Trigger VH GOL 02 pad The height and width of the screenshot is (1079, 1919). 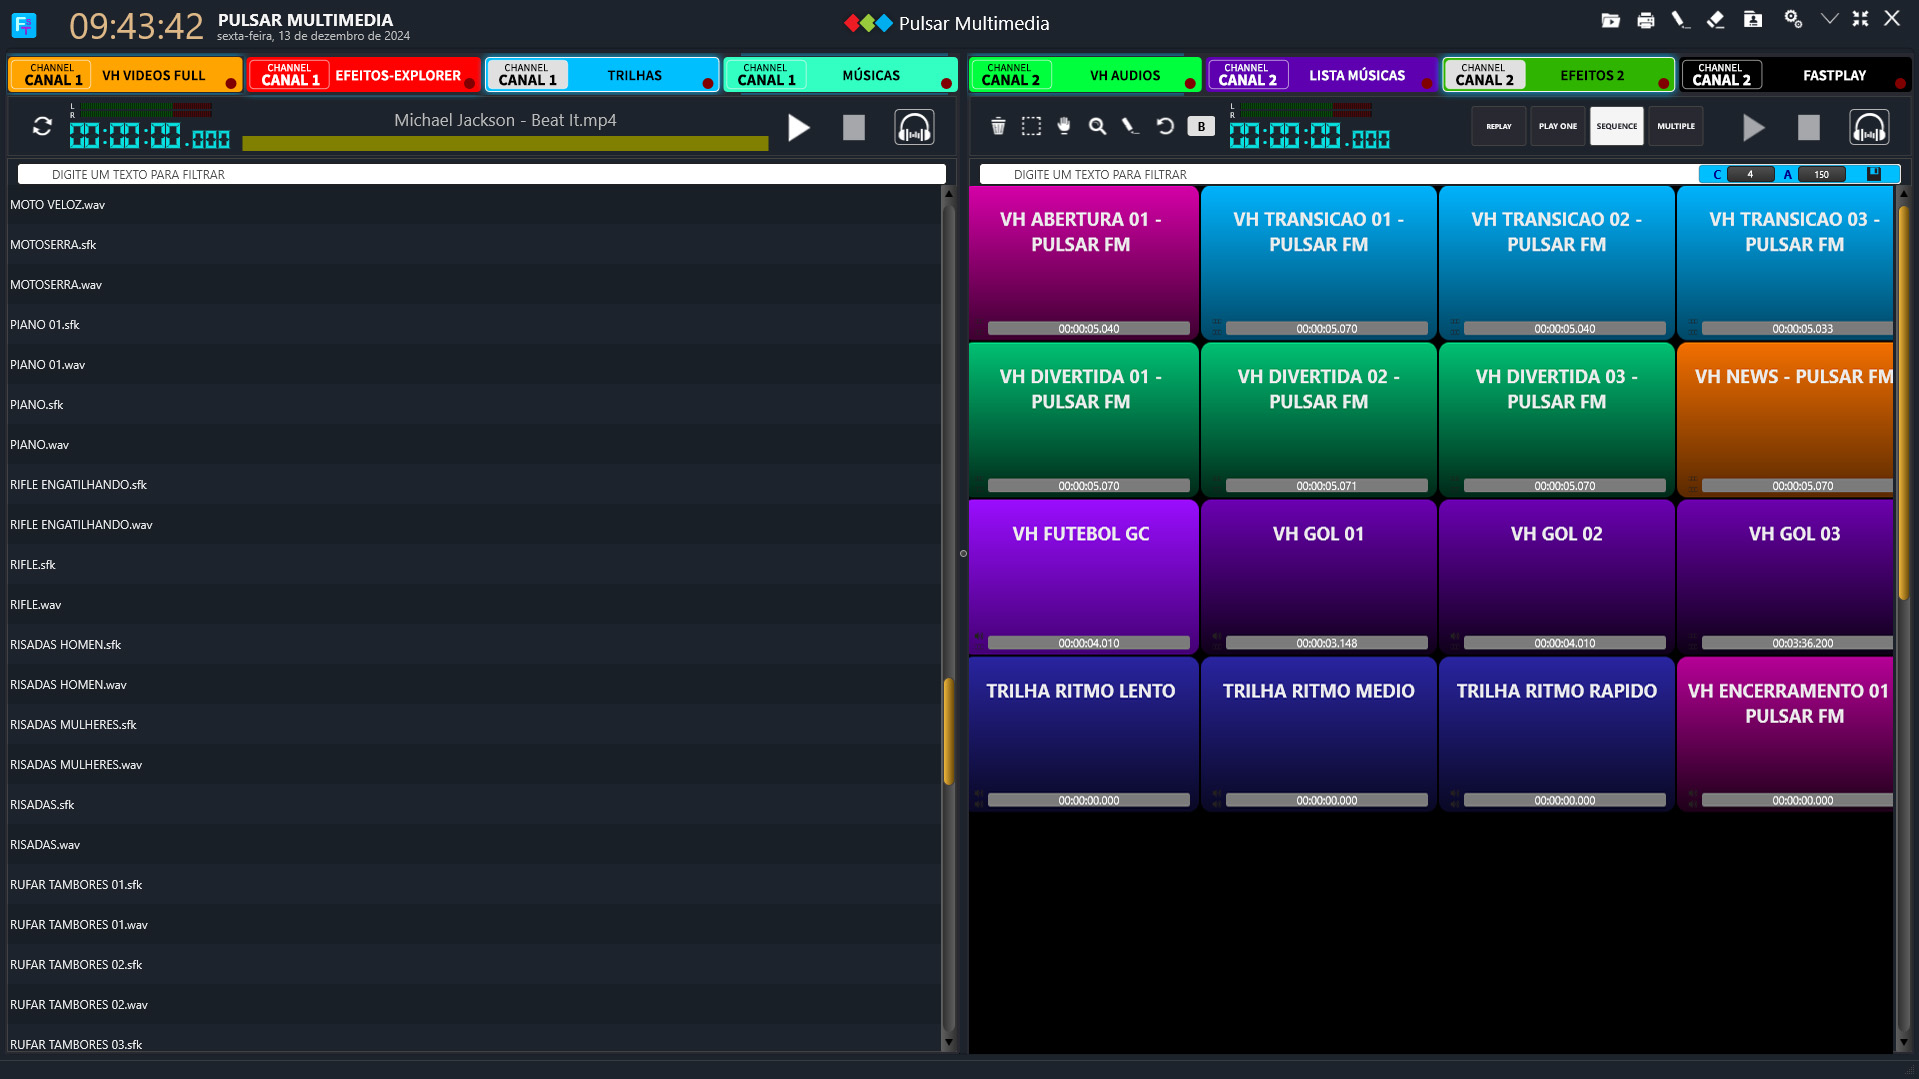[x=1556, y=577]
